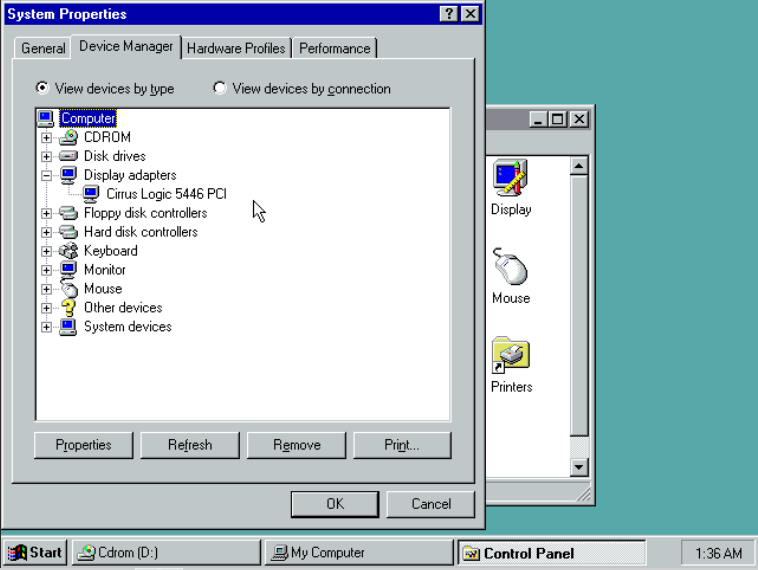
Task: Click Control Panel scrollbar down arrow
Action: click(579, 468)
